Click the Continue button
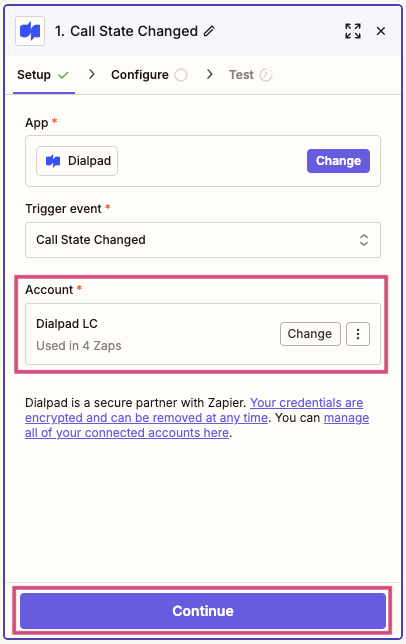Image resolution: width=406 pixels, height=644 pixels. tap(203, 611)
